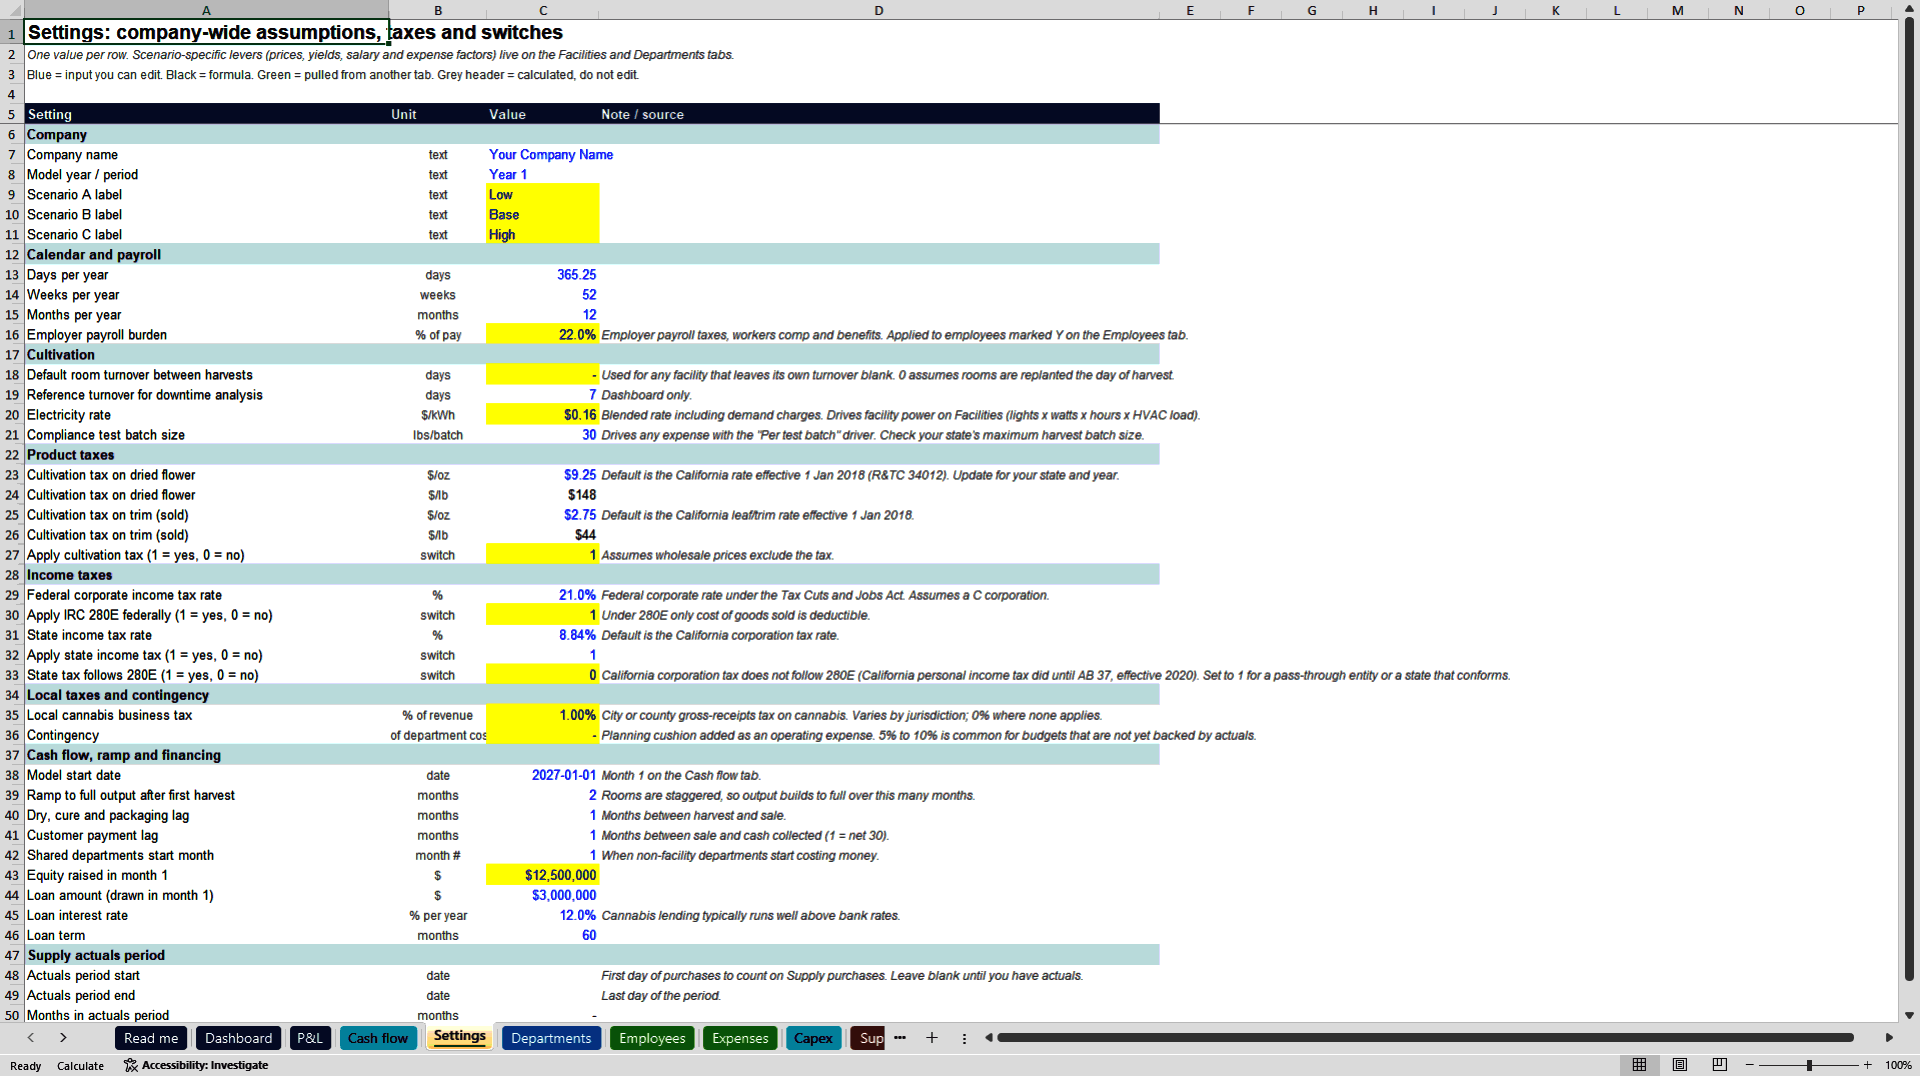Go to next sheet tab arrow
1920x1076 pixels.
point(63,1038)
